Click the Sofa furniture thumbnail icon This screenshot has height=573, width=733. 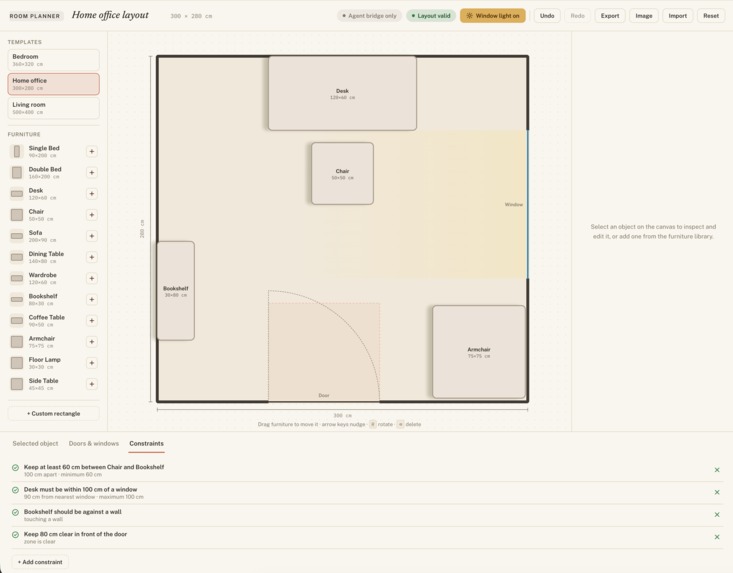(x=17, y=236)
